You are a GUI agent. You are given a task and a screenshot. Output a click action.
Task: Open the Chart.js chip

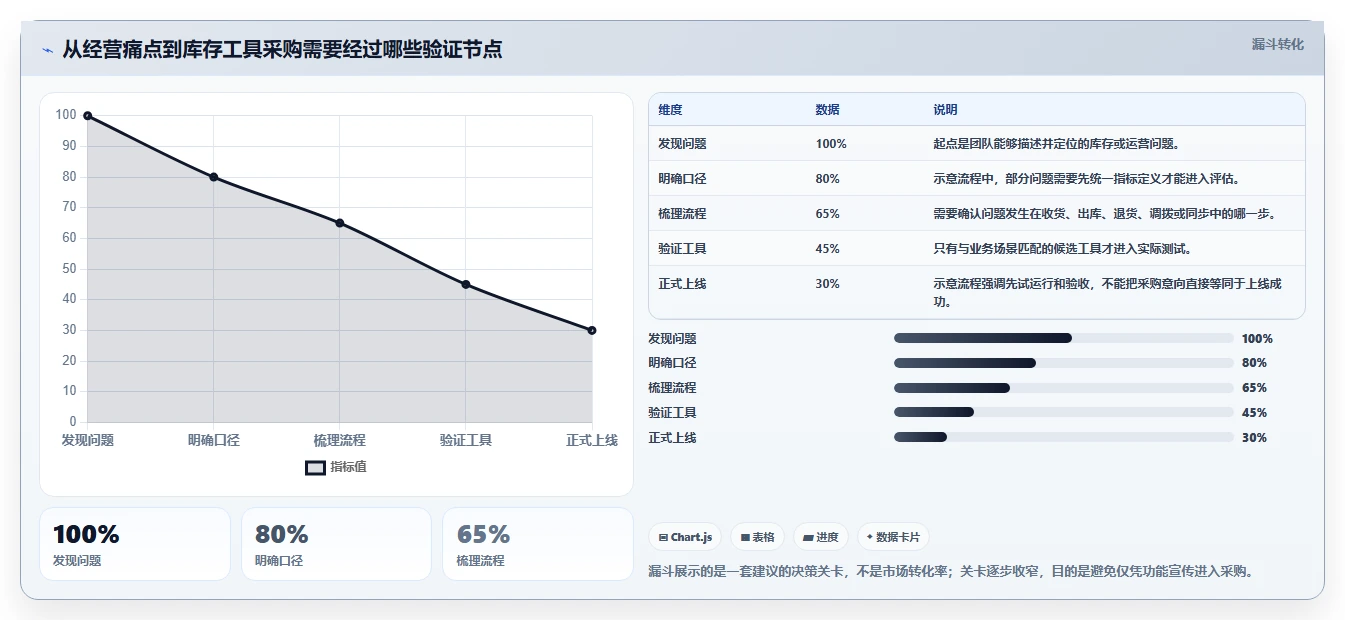(685, 537)
